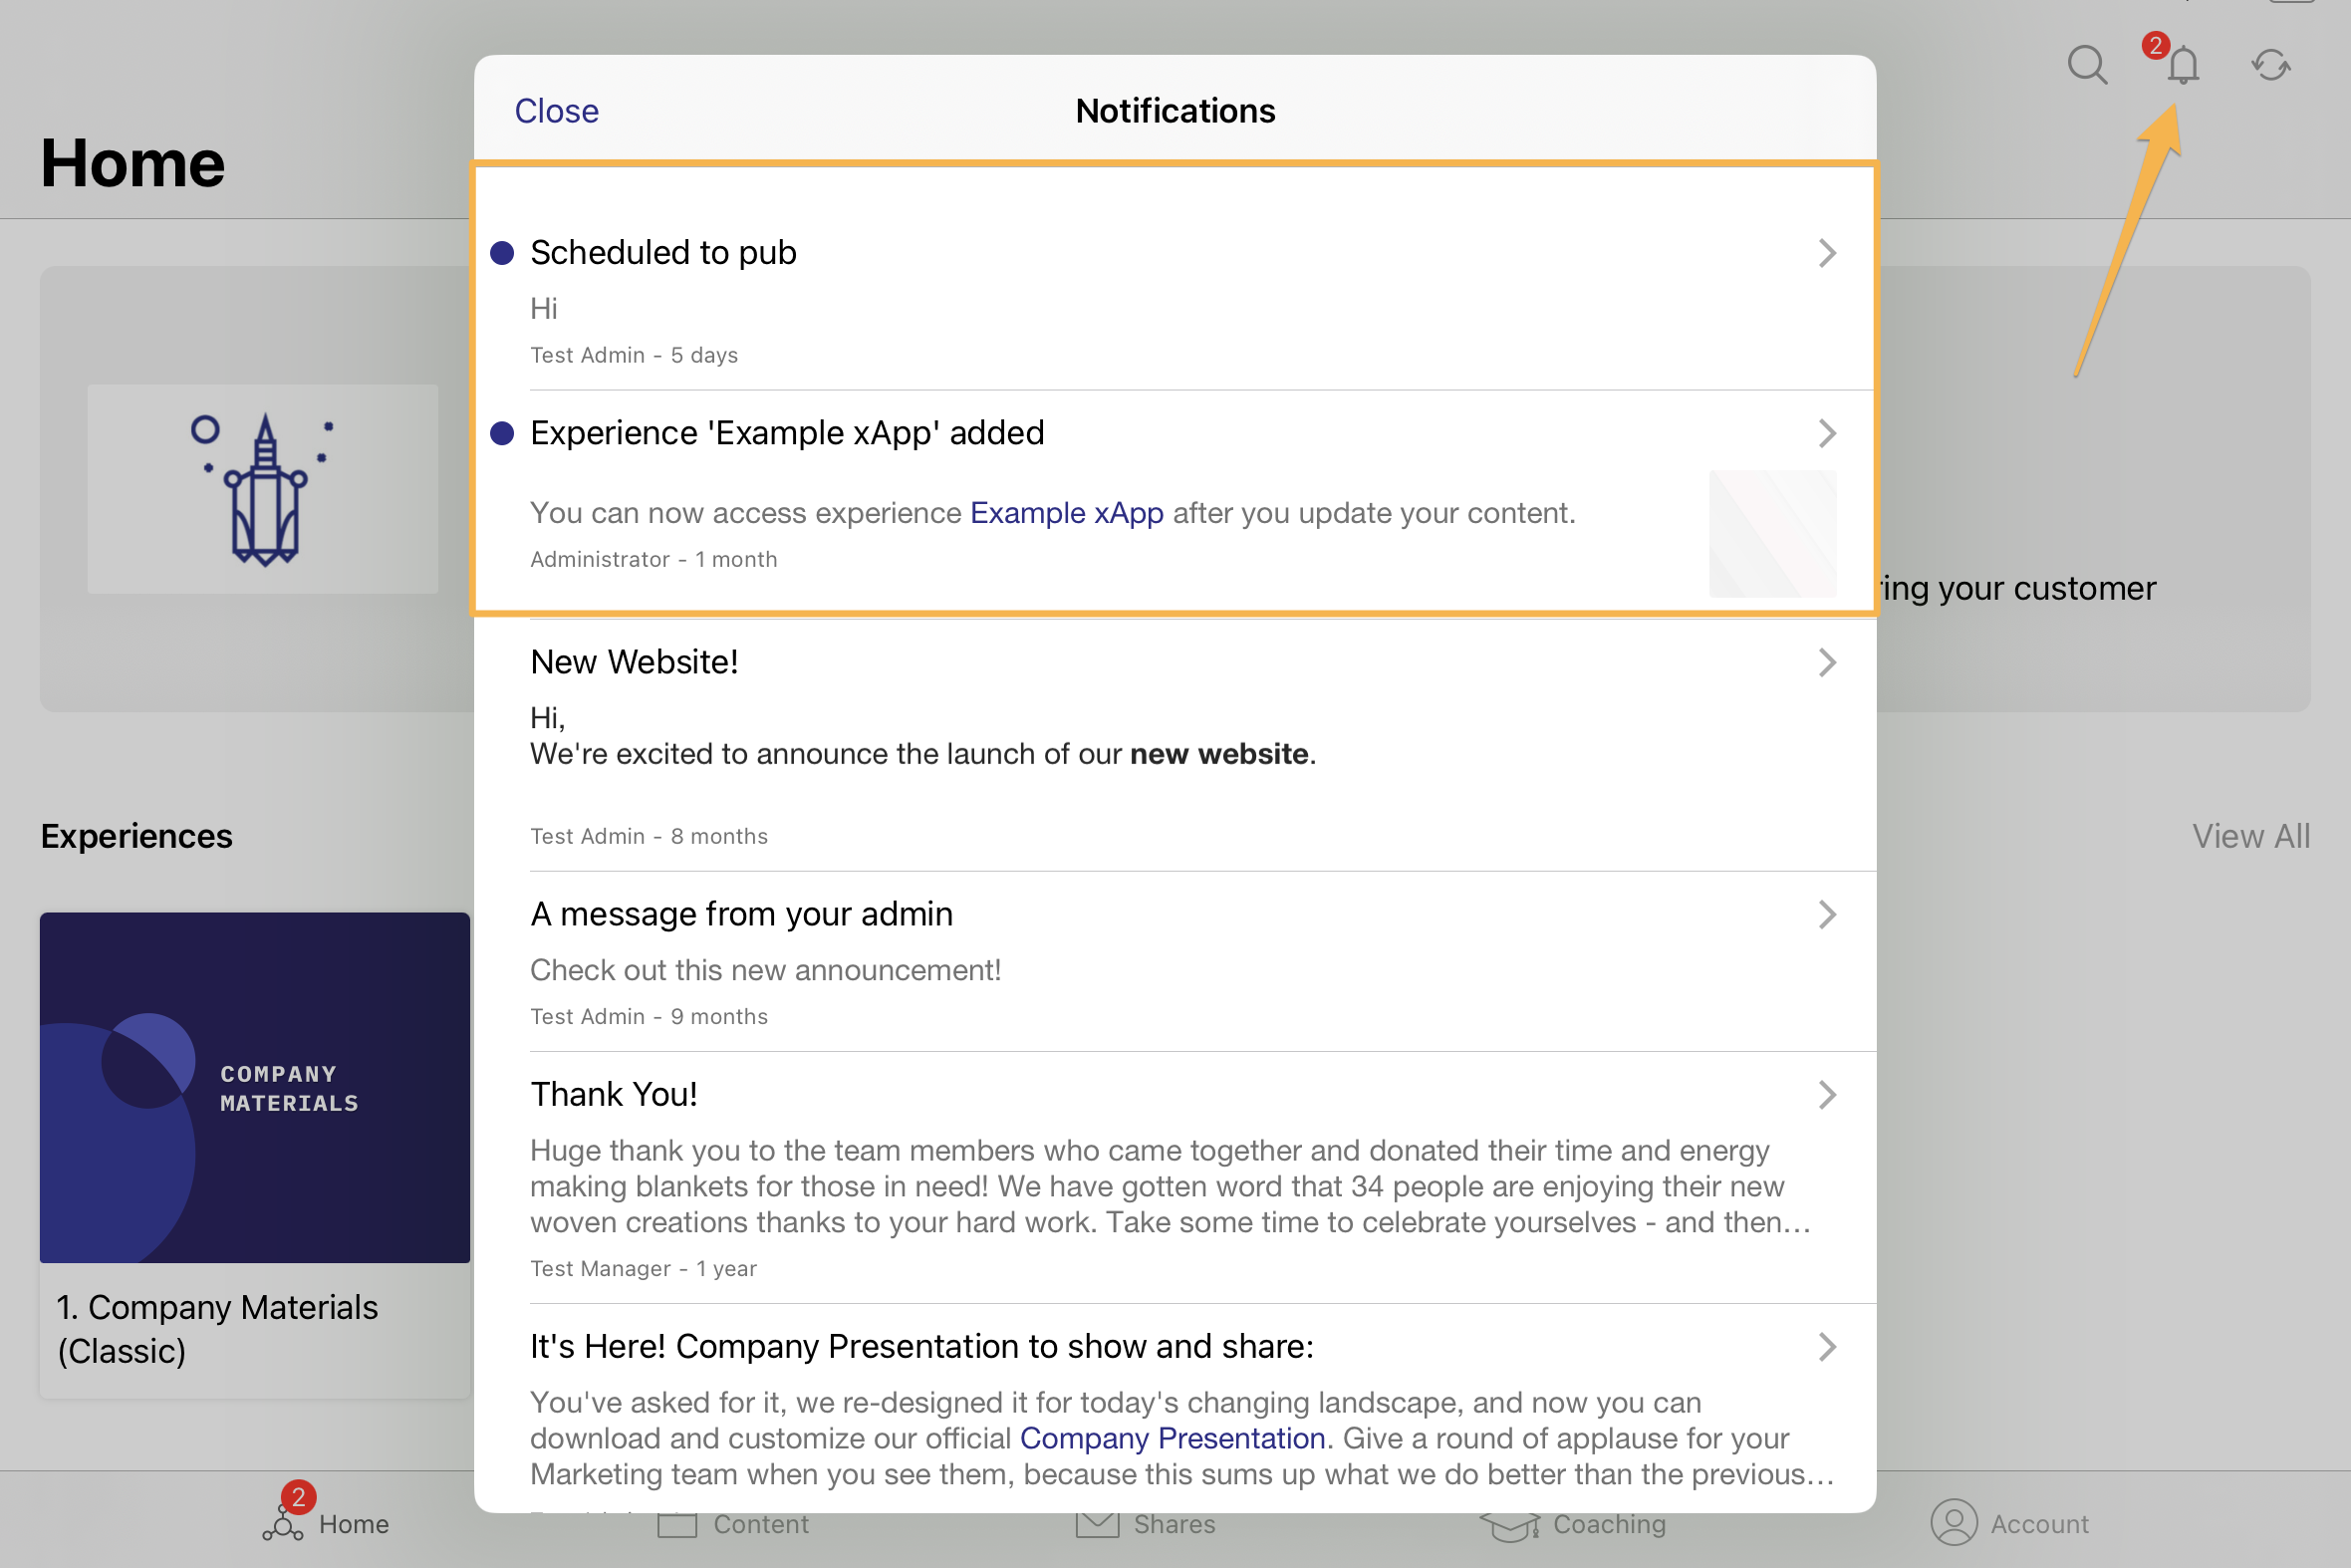This screenshot has width=2351, height=1568.
Task: Expand the Experience 'Example xApp' added chevron
Action: click(1827, 433)
